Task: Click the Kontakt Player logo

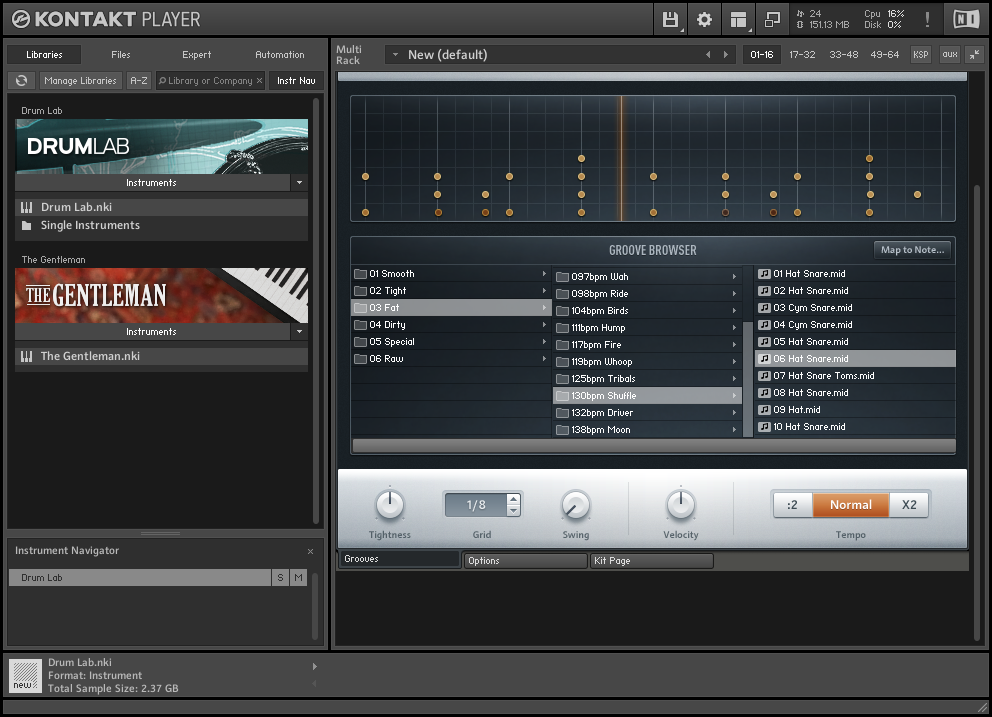Action: click(x=106, y=20)
